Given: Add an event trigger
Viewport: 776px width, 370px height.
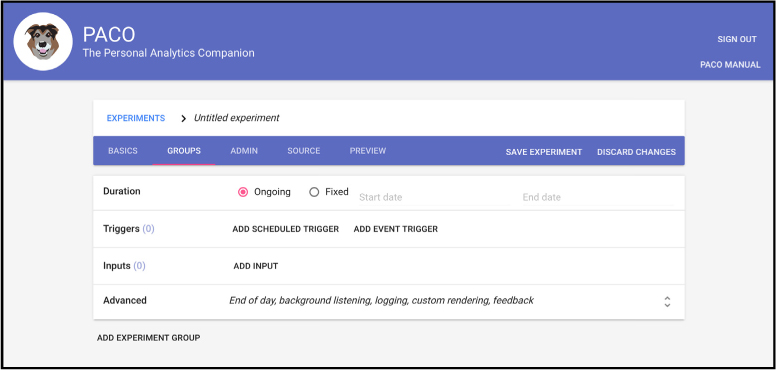Looking at the screenshot, I should tap(396, 229).
